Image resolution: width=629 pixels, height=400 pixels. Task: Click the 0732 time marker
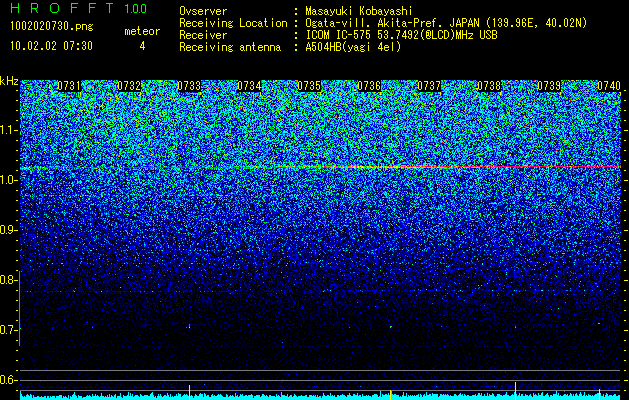tap(129, 86)
